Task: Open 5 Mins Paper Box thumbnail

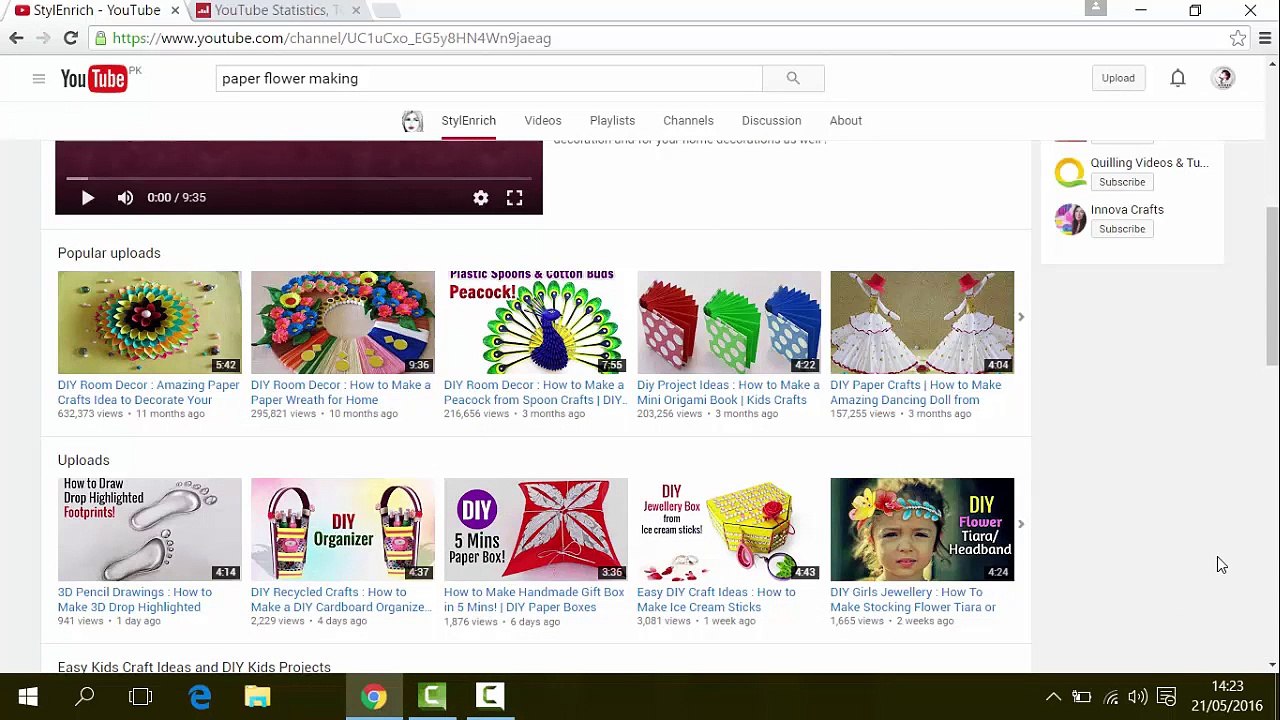Action: click(536, 529)
